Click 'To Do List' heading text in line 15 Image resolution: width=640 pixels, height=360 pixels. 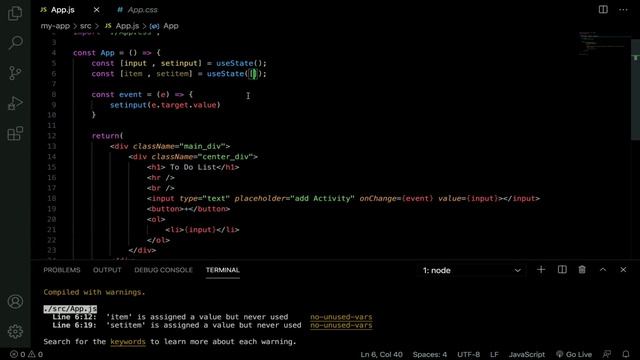[193, 167]
